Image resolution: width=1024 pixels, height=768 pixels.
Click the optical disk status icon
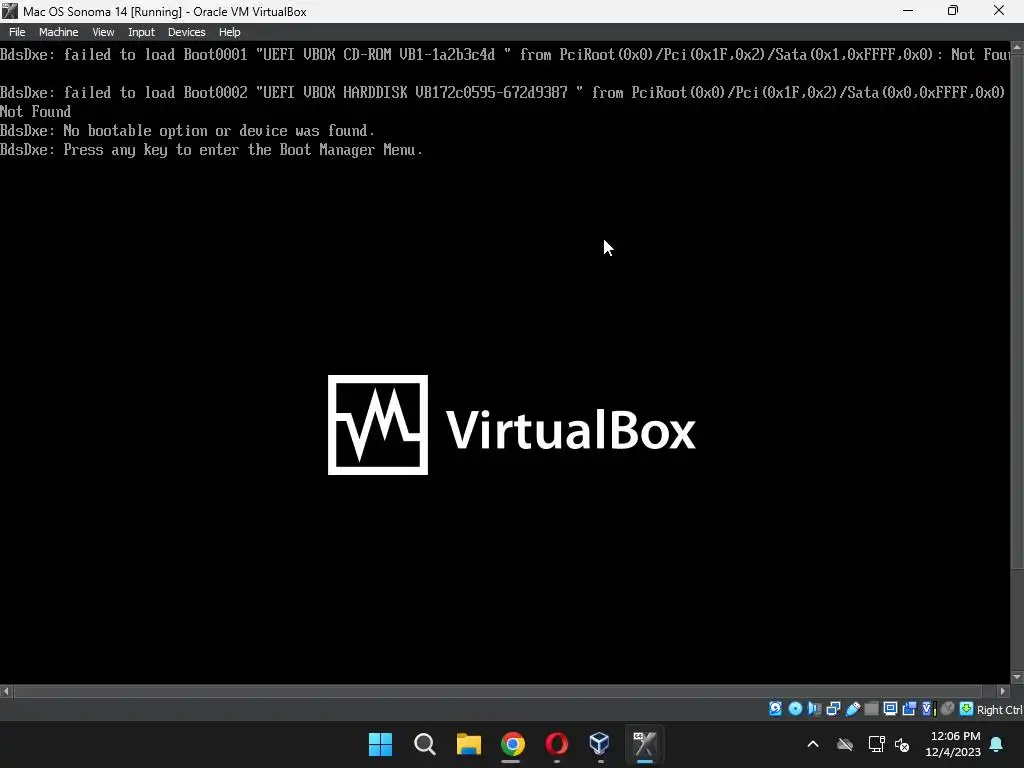click(x=795, y=709)
